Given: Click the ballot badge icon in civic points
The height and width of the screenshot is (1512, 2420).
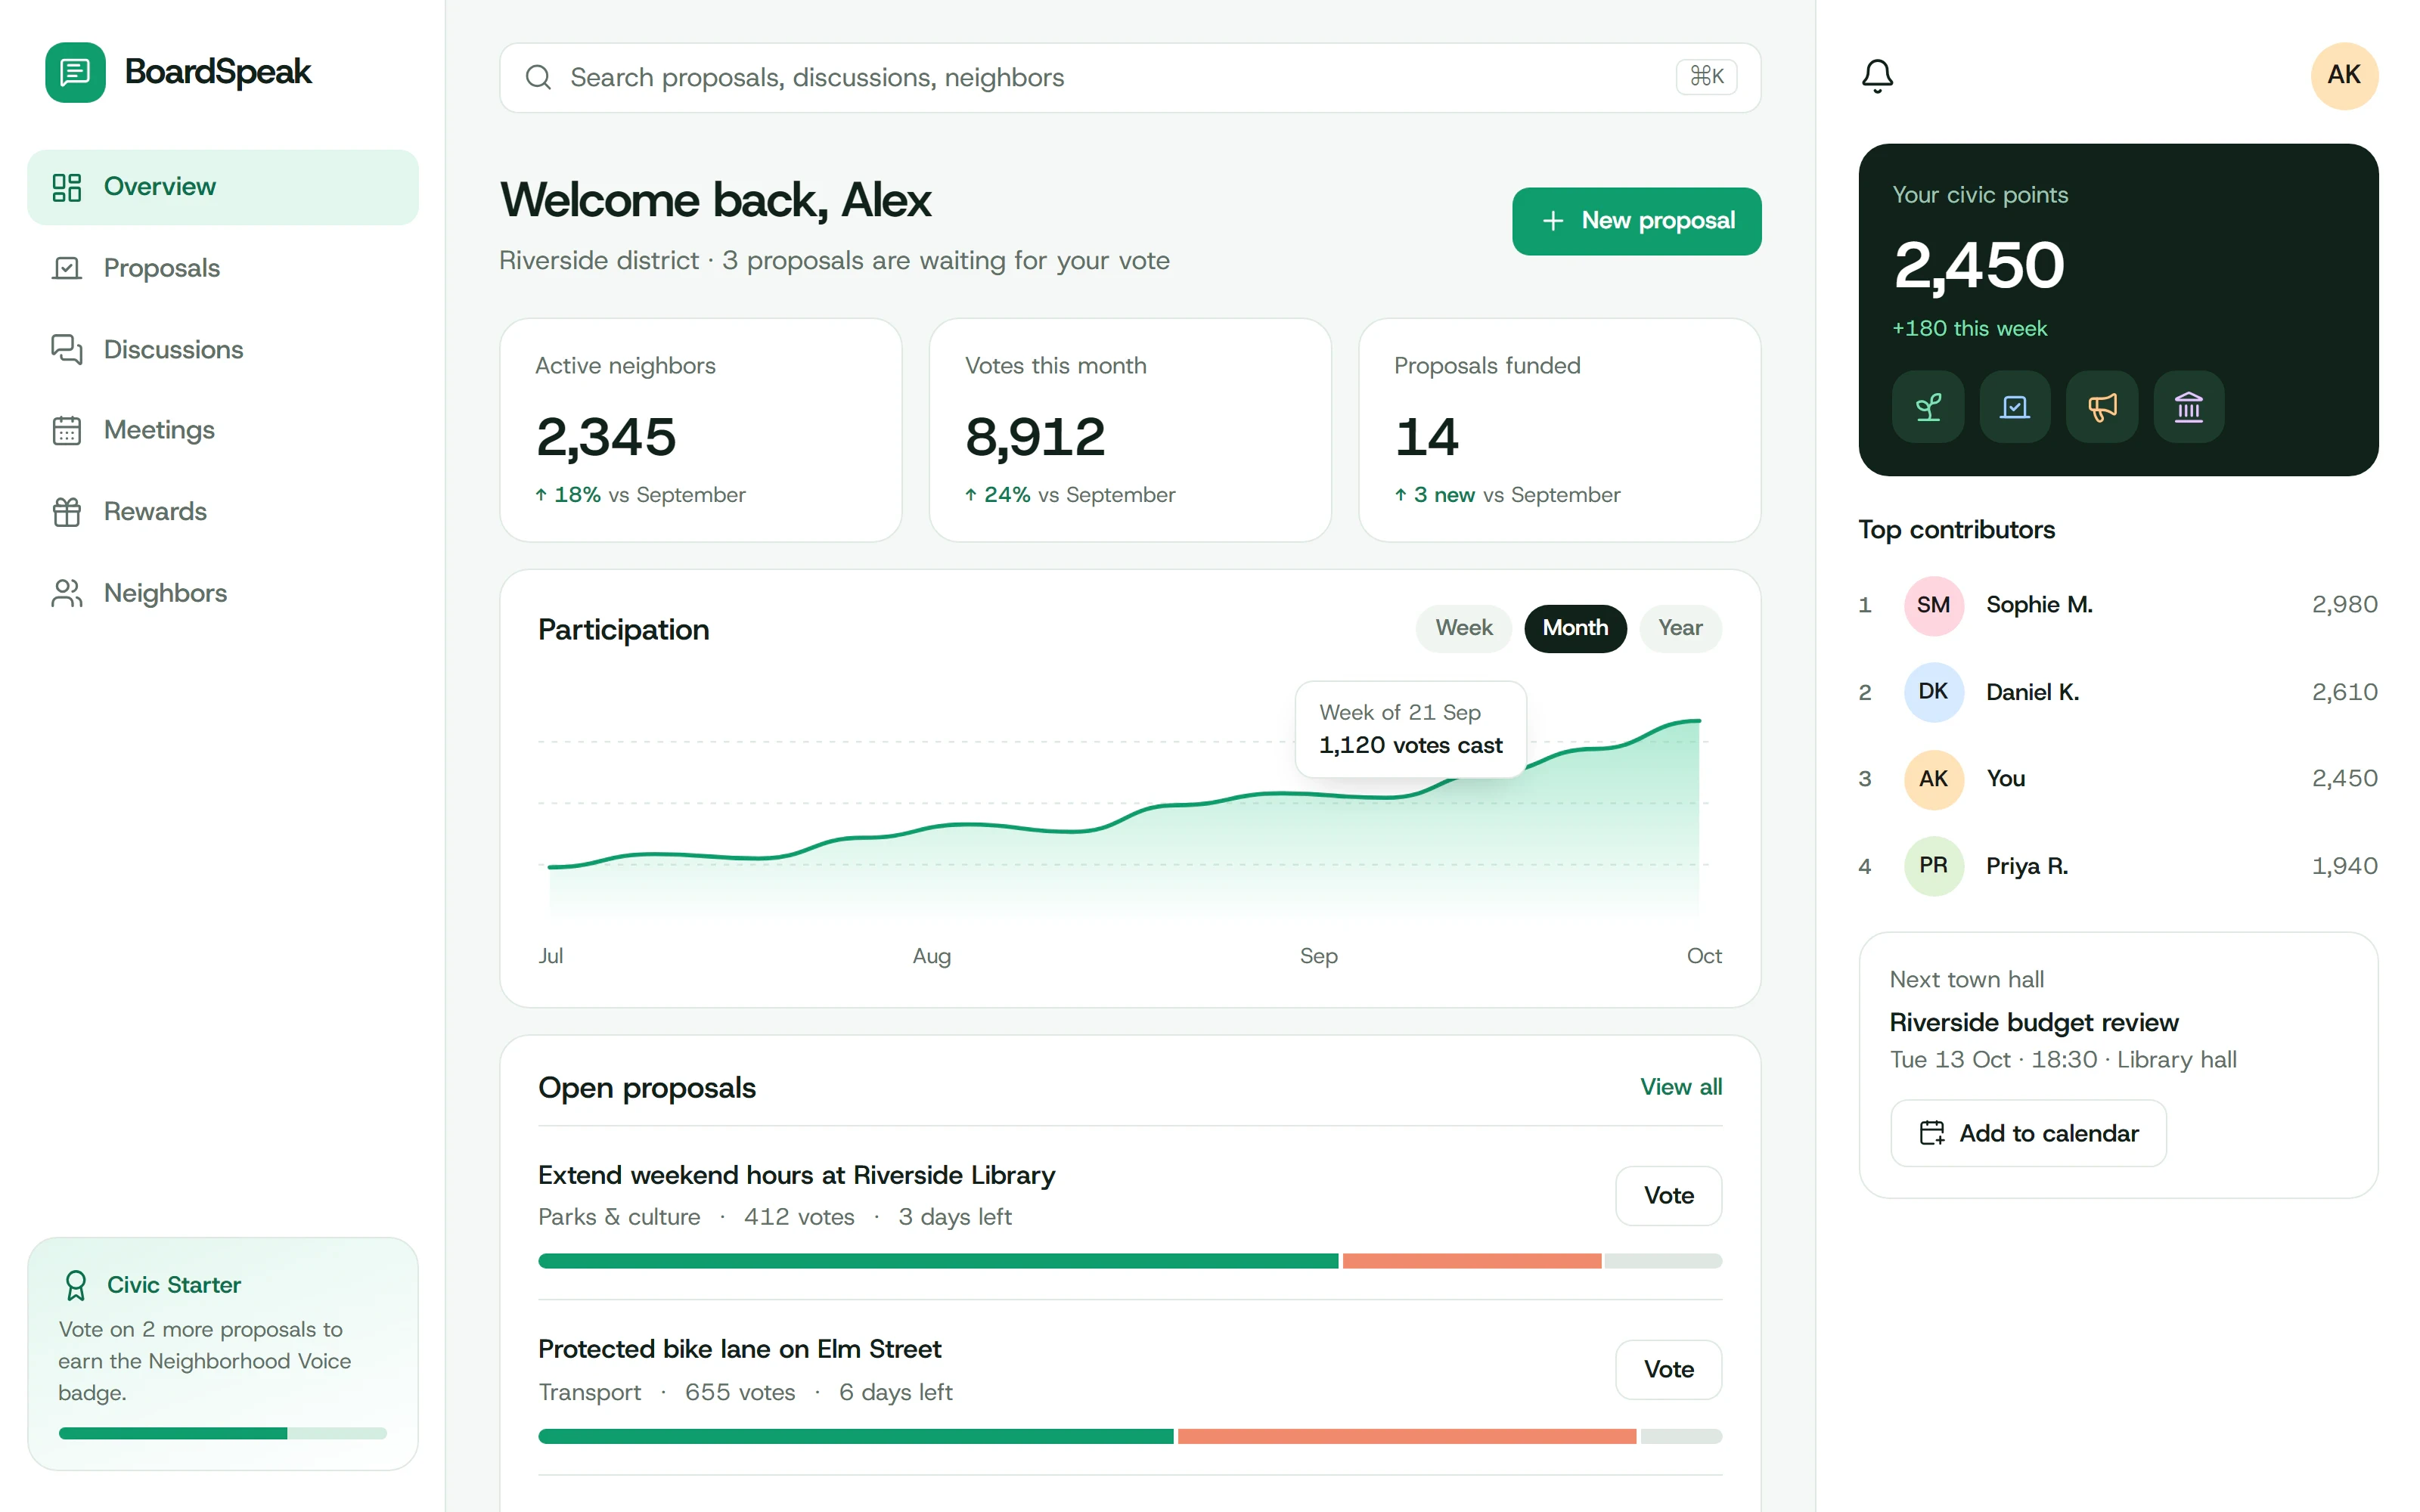Looking at the screenshot, I should (x=2015, y=407).
